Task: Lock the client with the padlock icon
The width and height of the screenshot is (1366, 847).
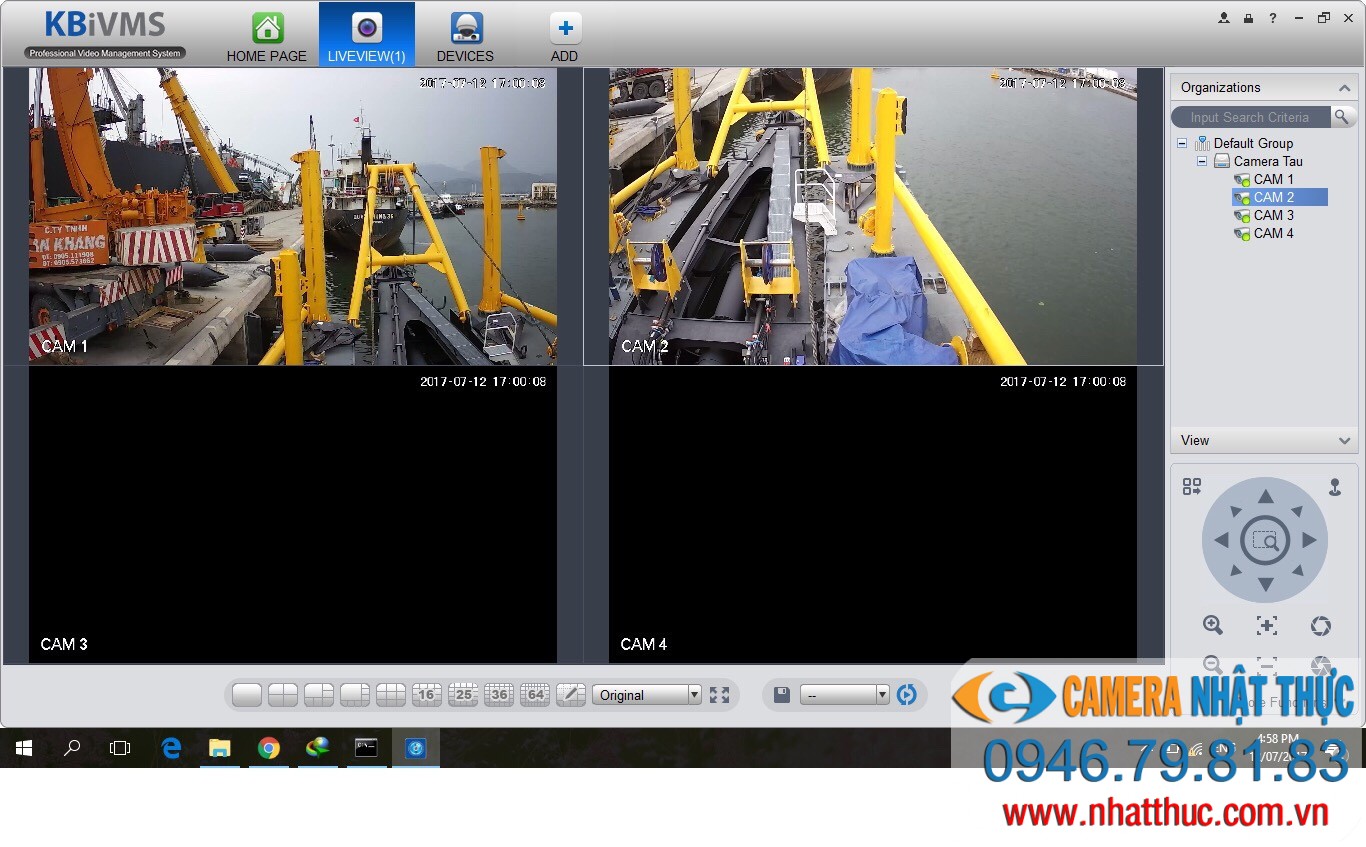Action: pyautogui.click(x=1248, y=18)
